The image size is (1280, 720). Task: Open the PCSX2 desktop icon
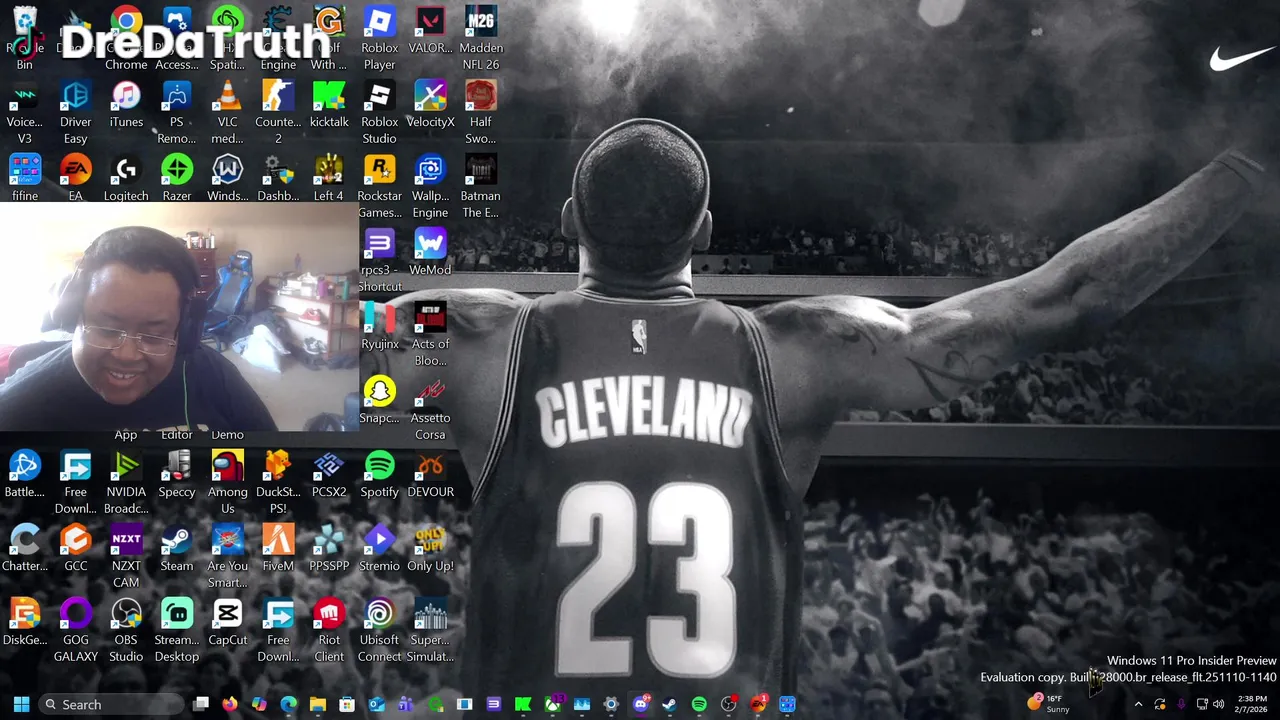(x=329, y=474)
